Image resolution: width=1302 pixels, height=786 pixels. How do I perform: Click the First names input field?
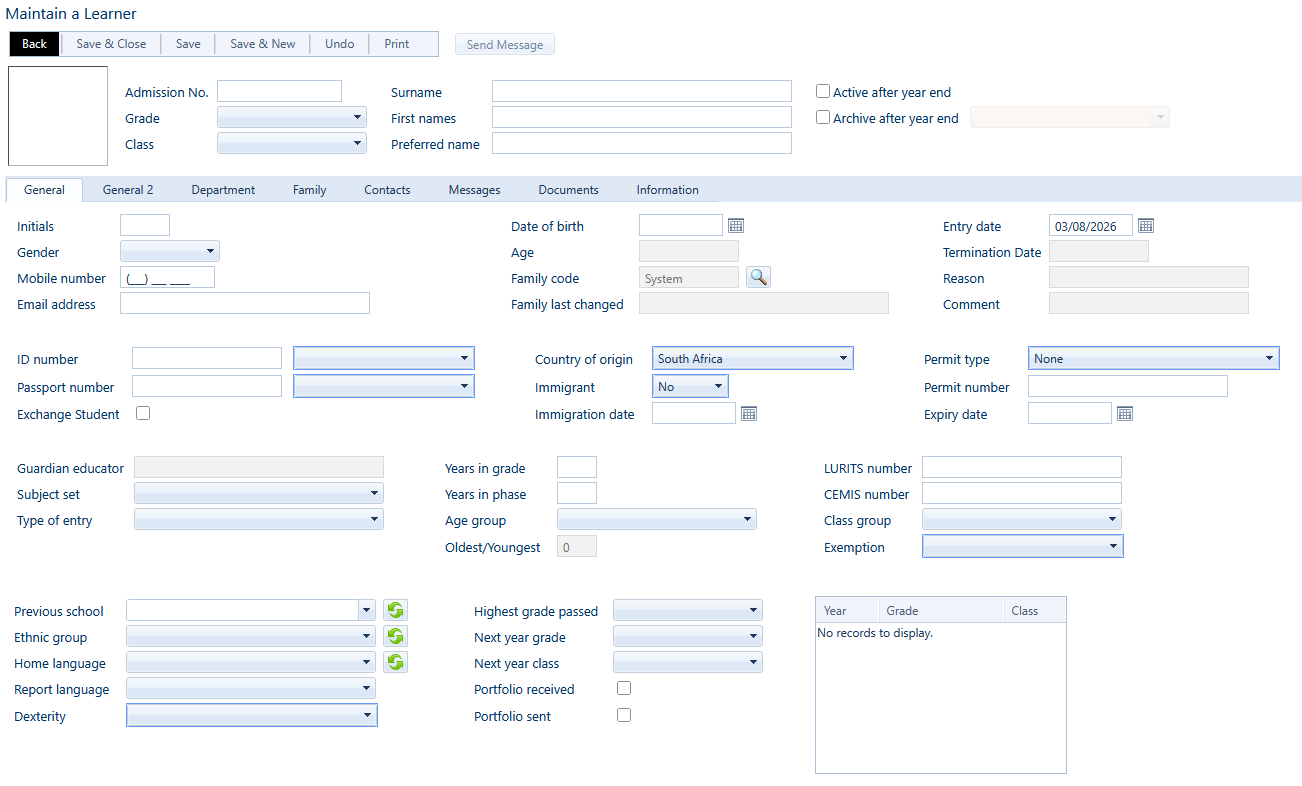point(642,117)
